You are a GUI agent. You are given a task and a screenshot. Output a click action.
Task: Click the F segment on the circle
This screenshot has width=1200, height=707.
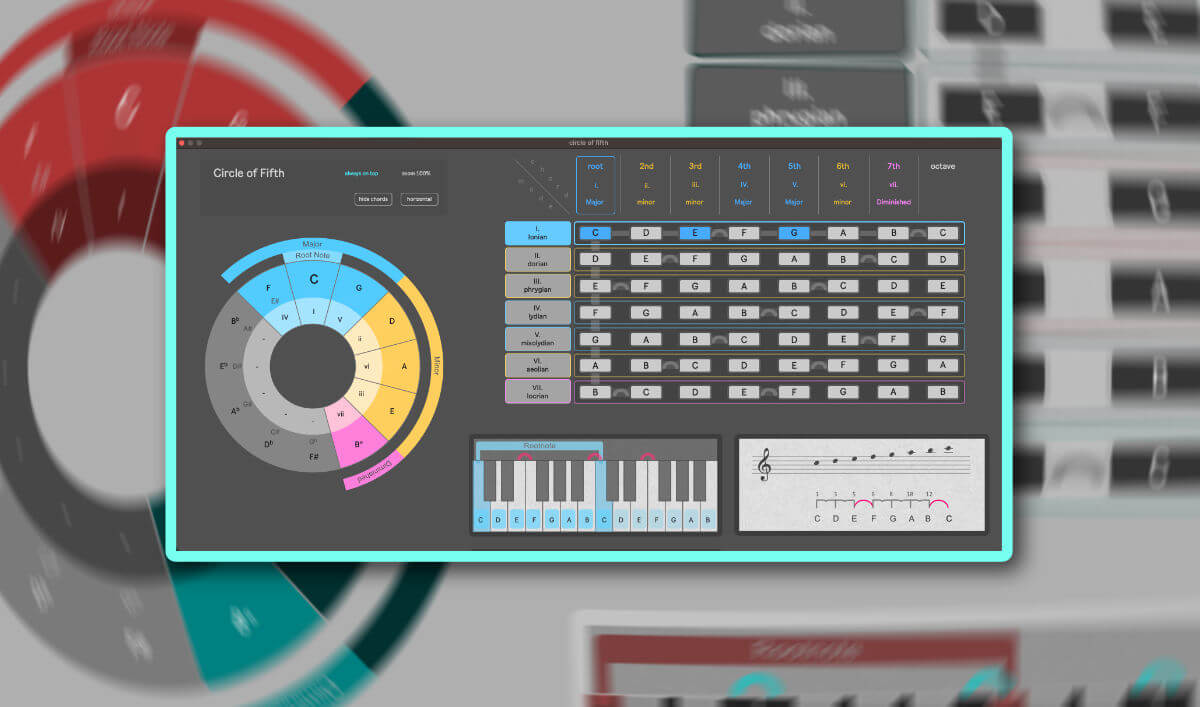click(269, 290)
